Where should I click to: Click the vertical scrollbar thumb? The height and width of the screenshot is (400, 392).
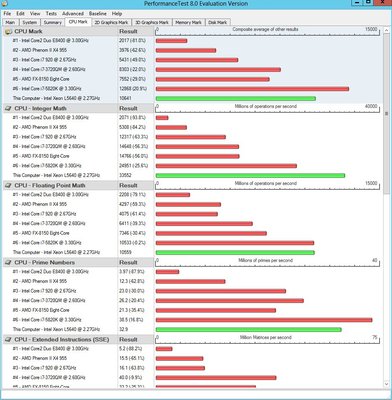[387, 113]
